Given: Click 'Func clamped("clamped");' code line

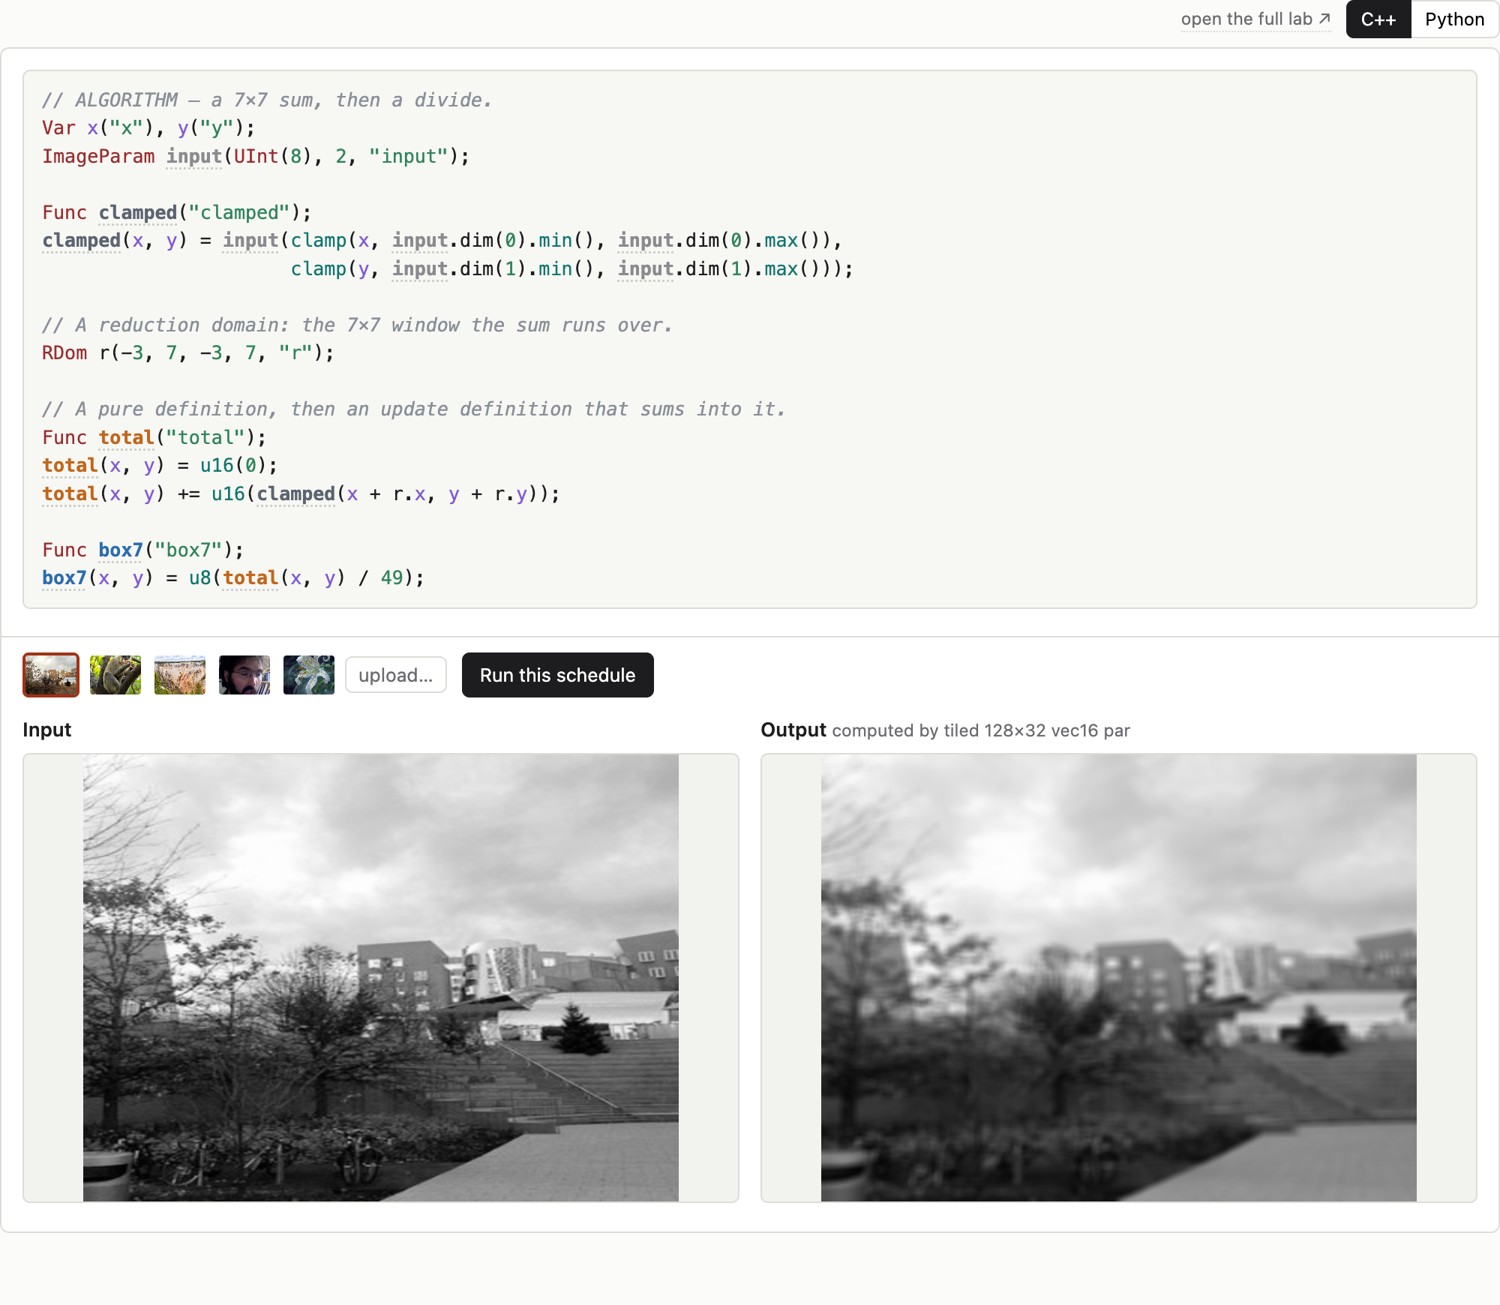Looking at the screenshot, I should pyautogui.click(x=177, y=212).
